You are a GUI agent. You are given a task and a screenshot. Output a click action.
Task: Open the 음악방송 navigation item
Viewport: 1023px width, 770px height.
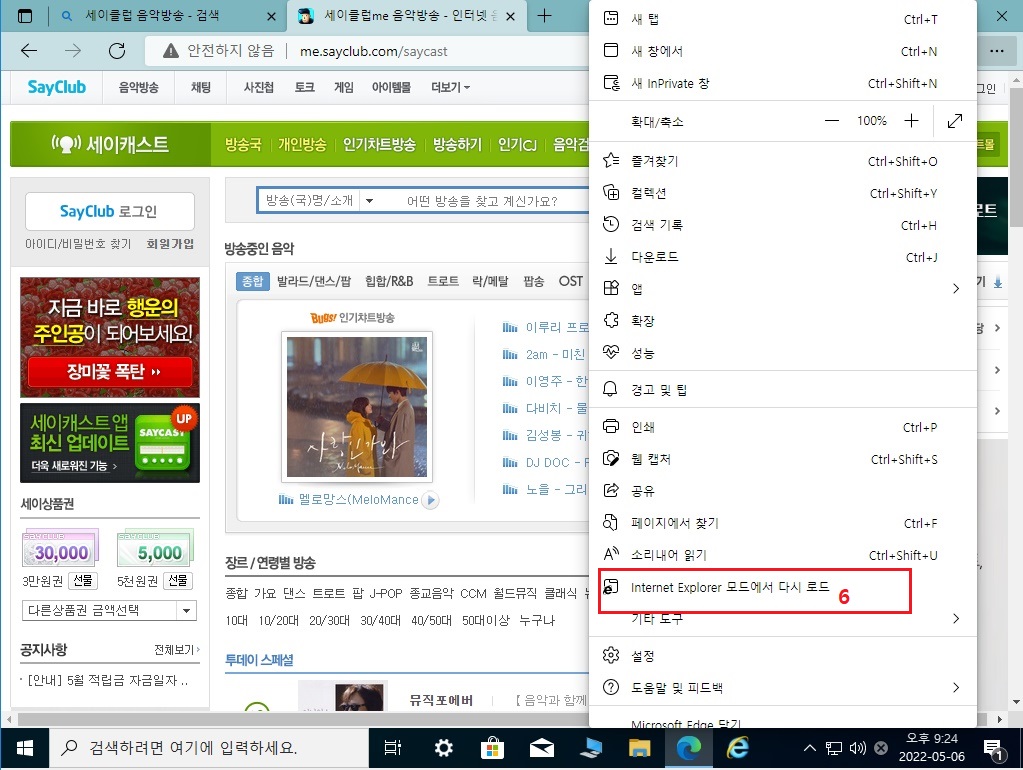coord(138,87)
